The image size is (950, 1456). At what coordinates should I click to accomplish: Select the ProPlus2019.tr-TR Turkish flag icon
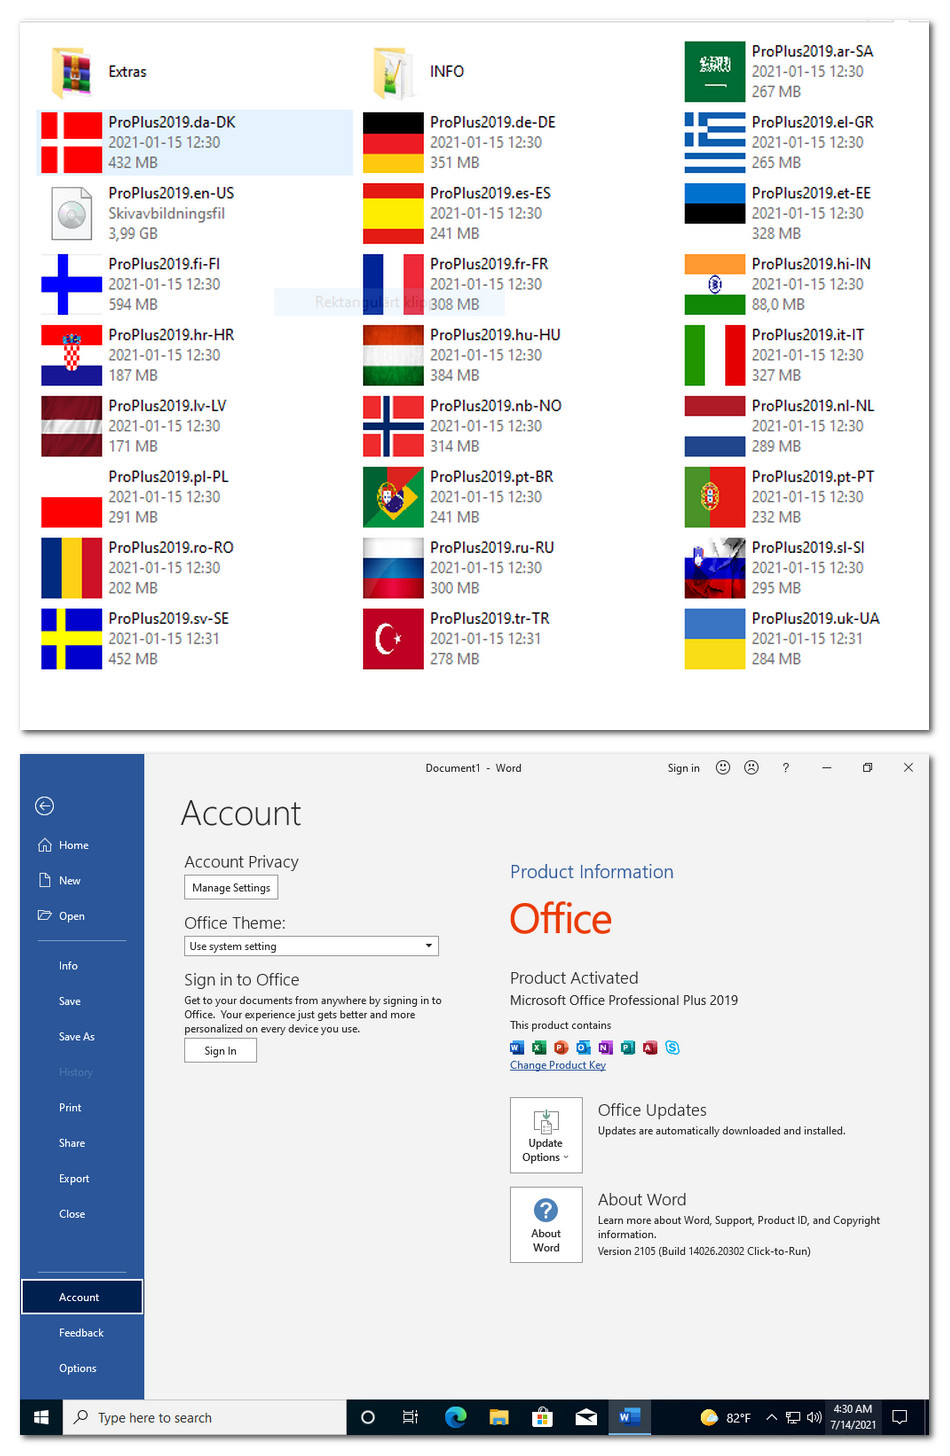click(393, 640)
